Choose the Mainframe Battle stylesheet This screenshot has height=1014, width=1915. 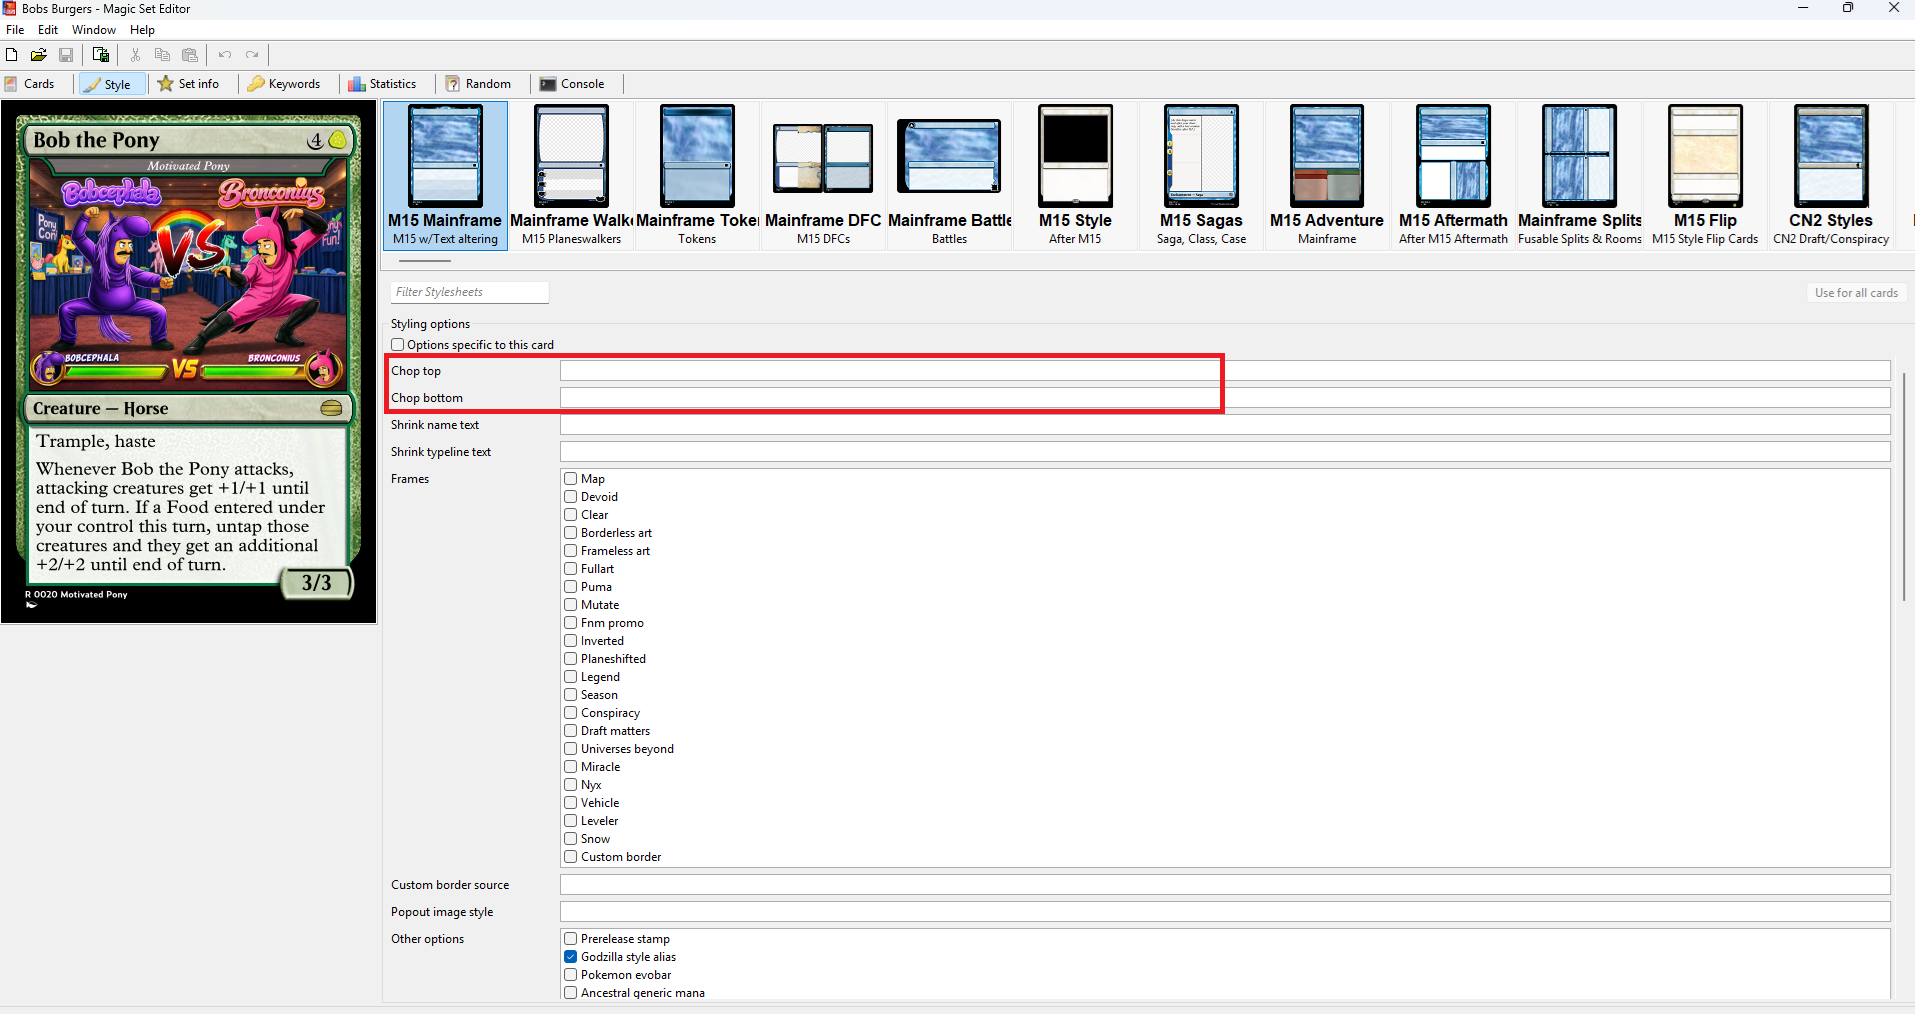[x=949, y=175]
